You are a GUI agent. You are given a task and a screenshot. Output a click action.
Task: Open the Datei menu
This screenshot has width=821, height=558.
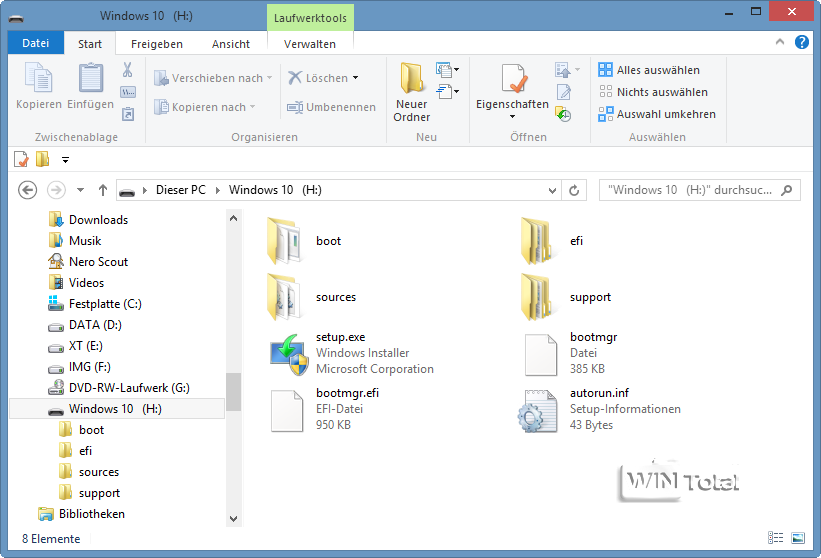36,43
